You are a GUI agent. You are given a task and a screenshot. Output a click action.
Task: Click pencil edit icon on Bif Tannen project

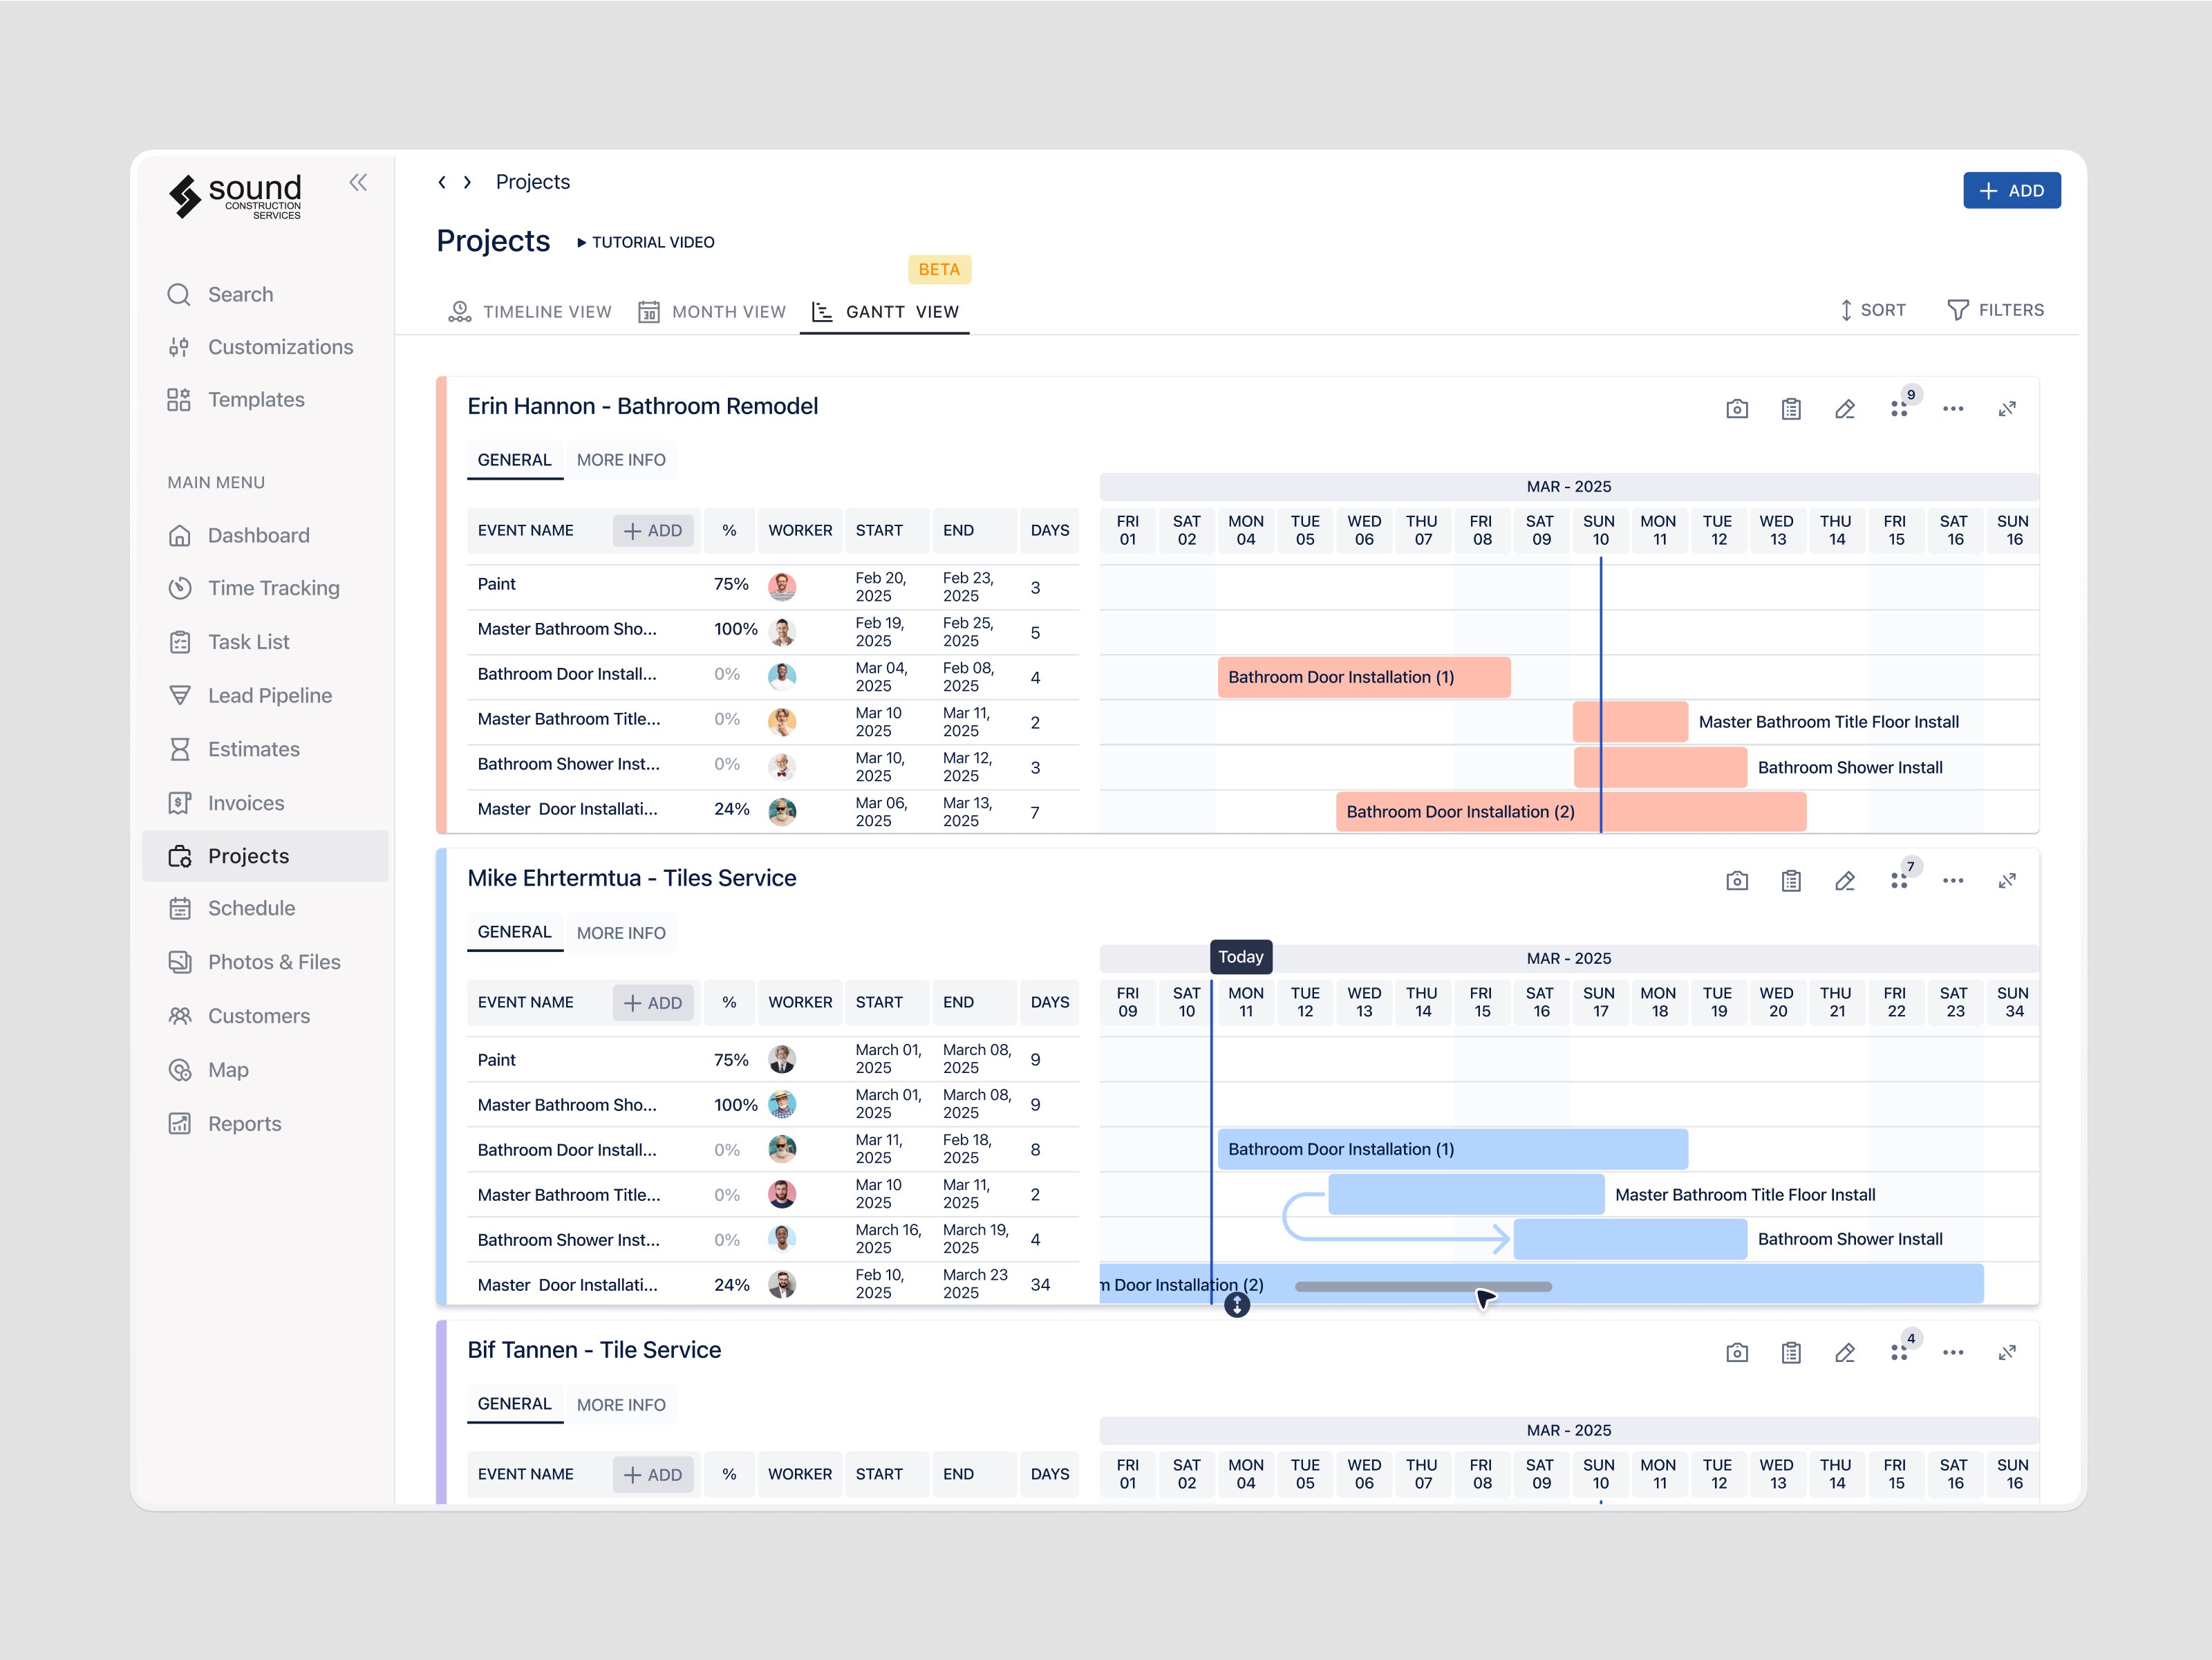pos(1845,1353)
